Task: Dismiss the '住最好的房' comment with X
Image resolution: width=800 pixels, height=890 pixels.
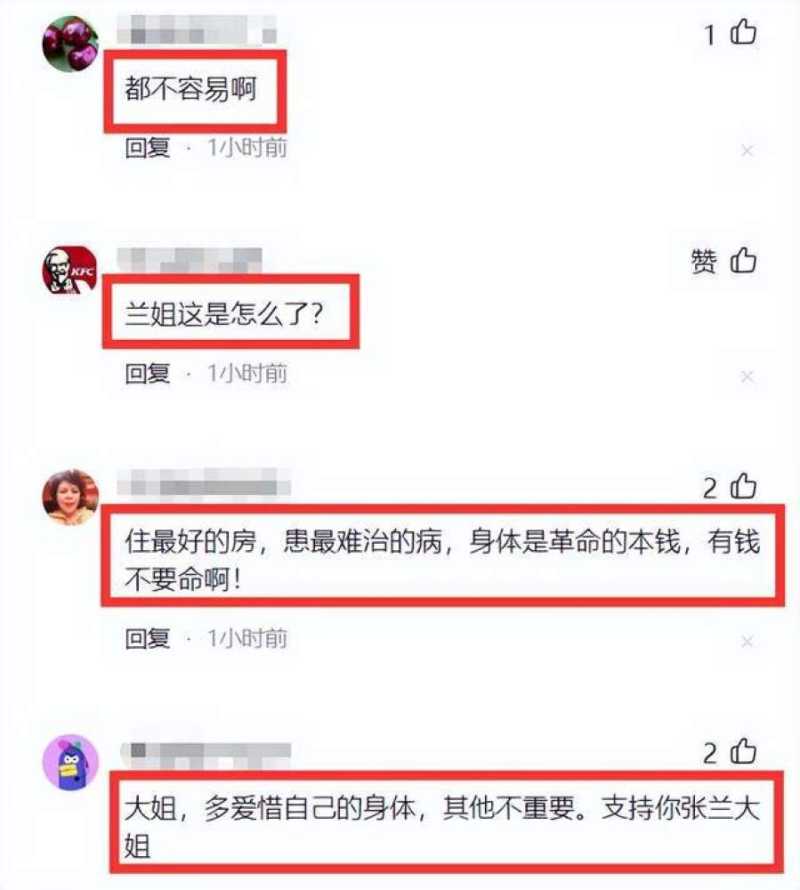Action: tap(747, 641)
